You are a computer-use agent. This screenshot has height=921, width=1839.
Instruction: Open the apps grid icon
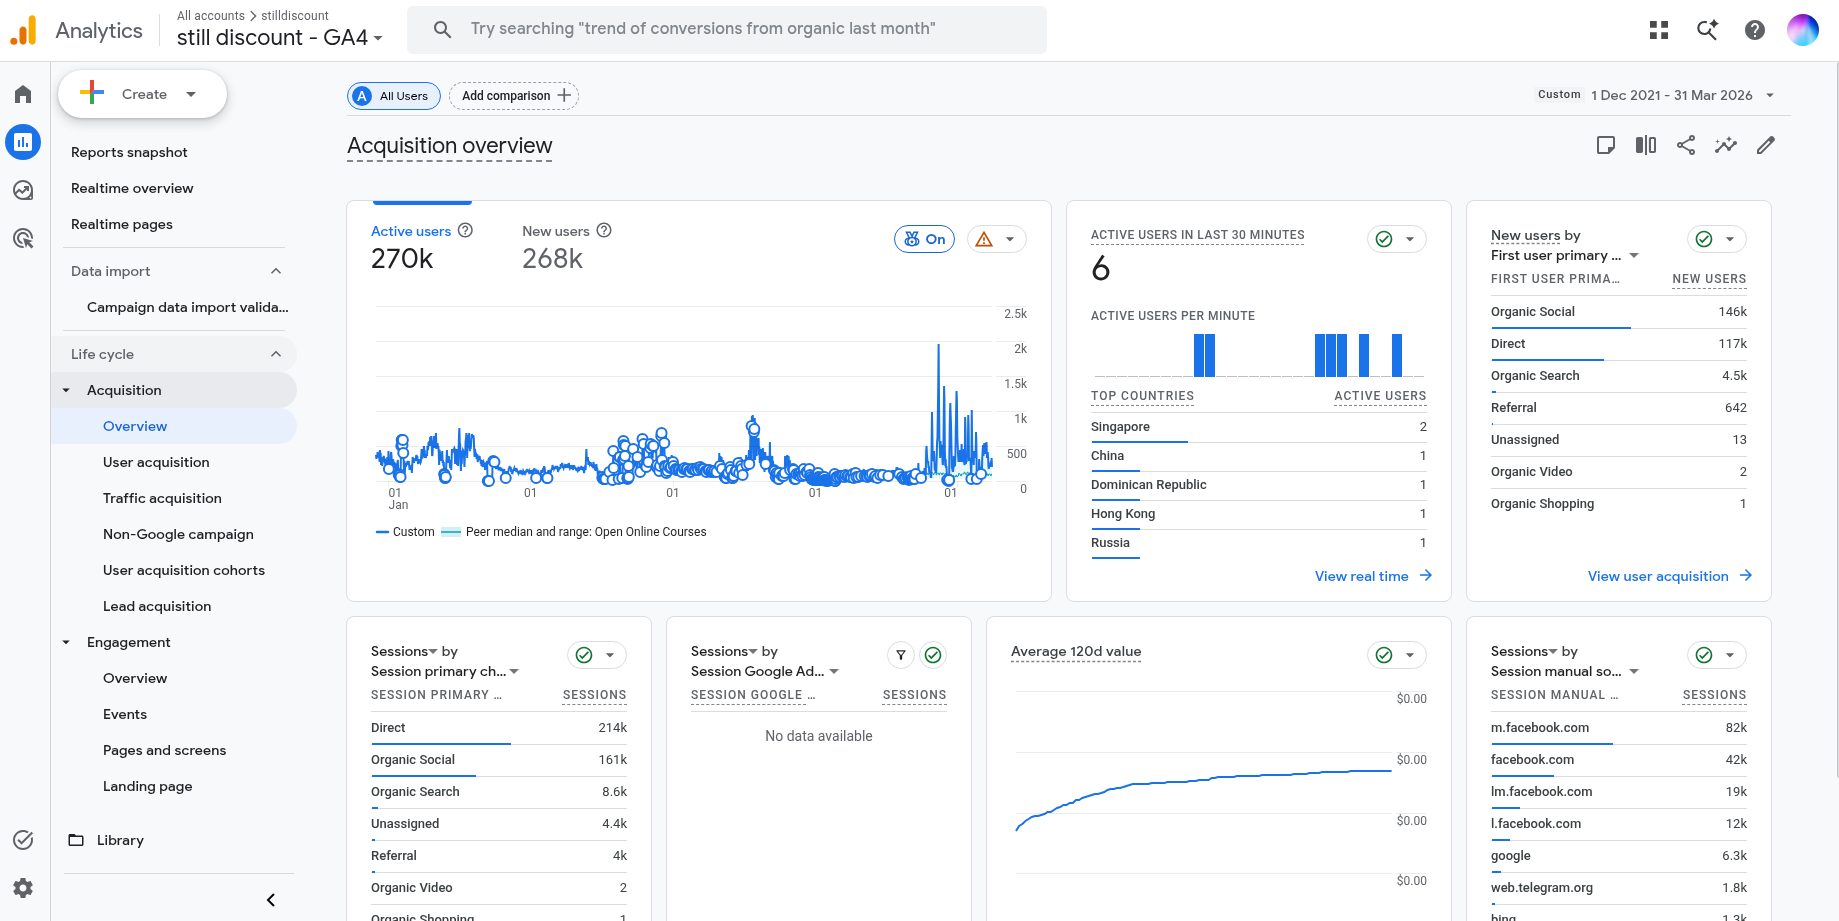1659,30
